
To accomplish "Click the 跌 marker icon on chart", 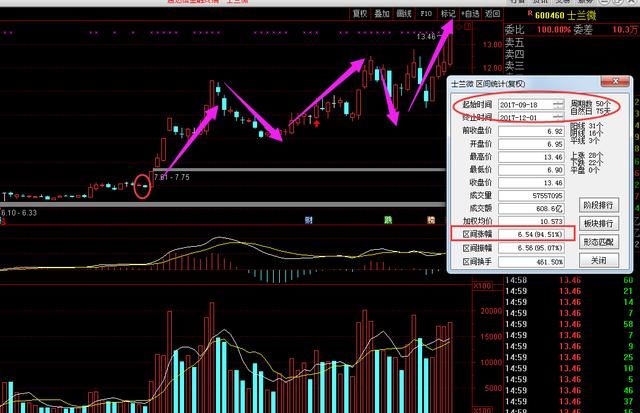I will [387, 219].
